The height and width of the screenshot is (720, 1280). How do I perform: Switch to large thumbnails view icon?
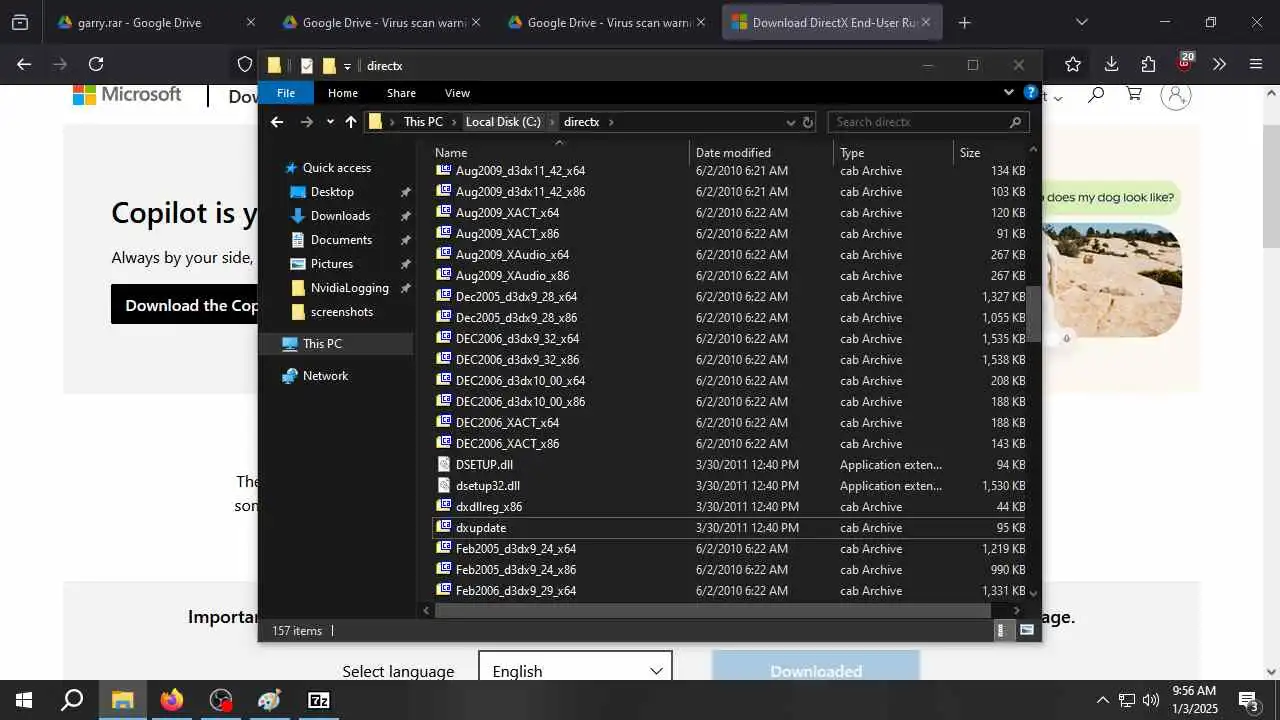pos(1026,631)
